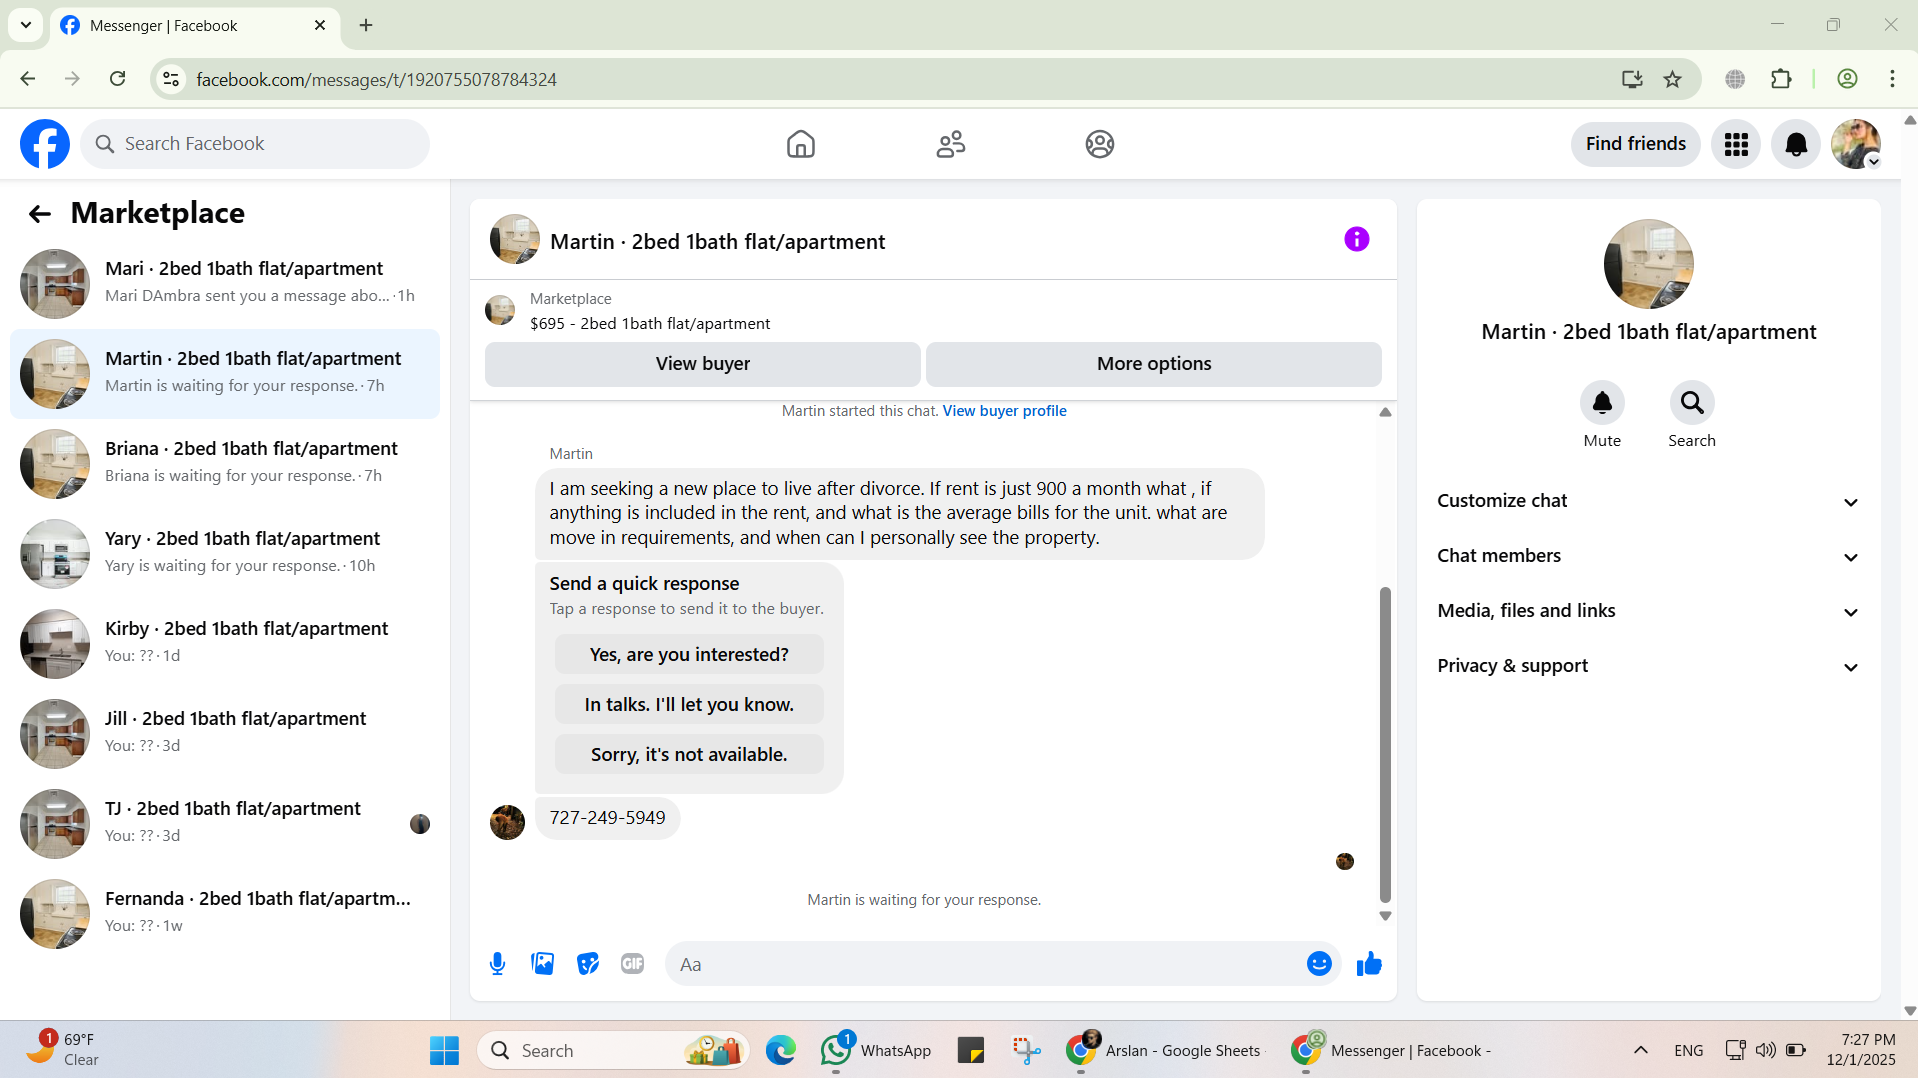
Task: Open a new browser tab
Action: [366, 25]
